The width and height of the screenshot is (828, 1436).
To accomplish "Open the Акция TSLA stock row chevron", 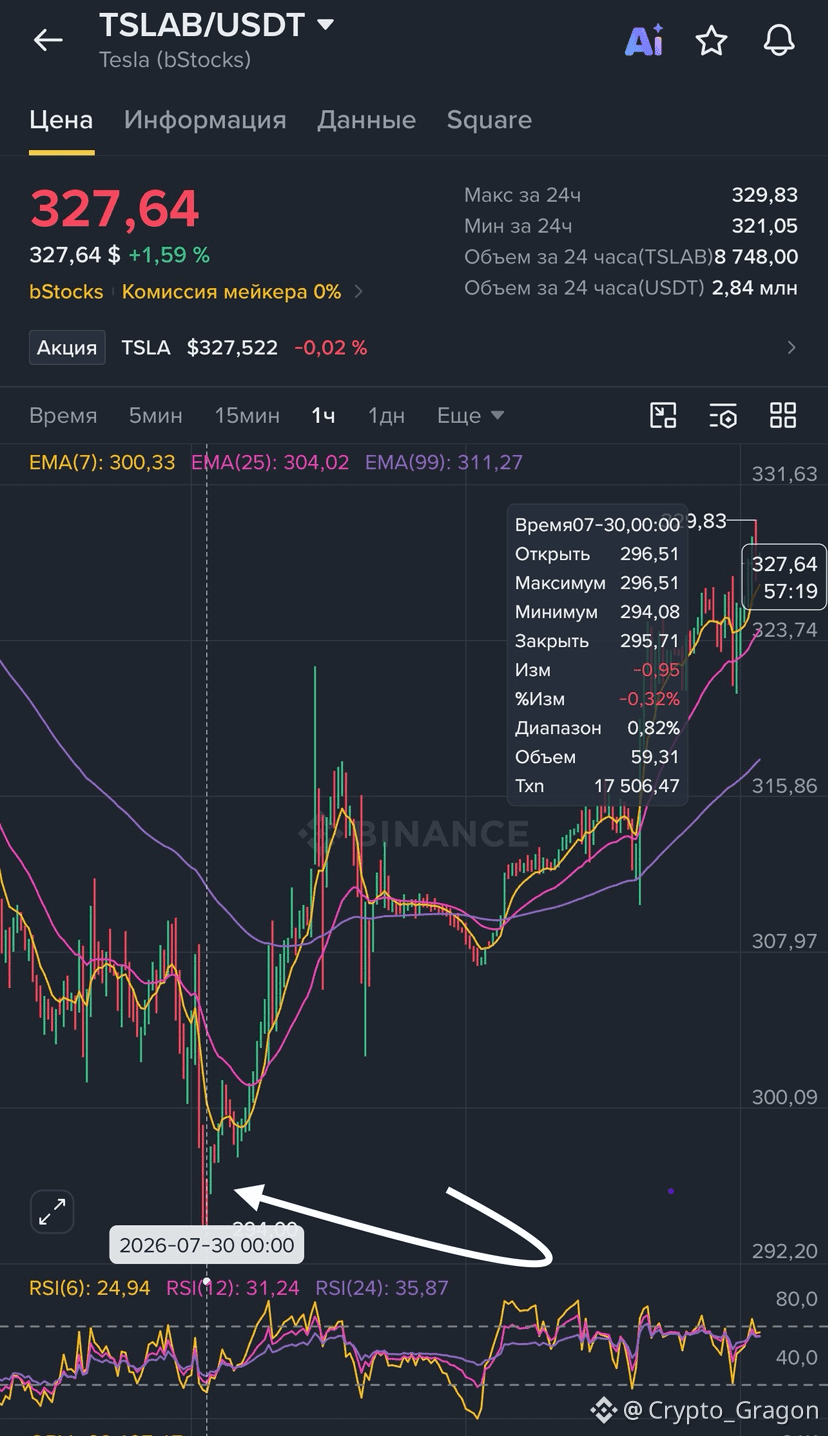I will tap(792, 348).
